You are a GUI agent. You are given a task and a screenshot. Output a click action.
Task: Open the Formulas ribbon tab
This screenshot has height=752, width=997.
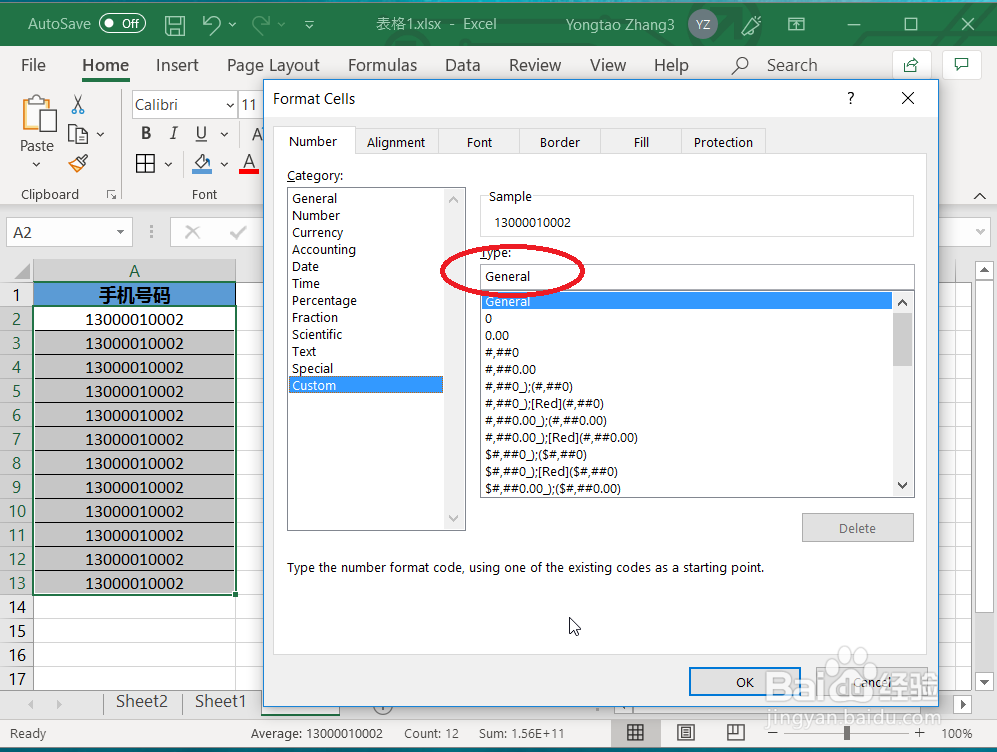tap(382, 64)
